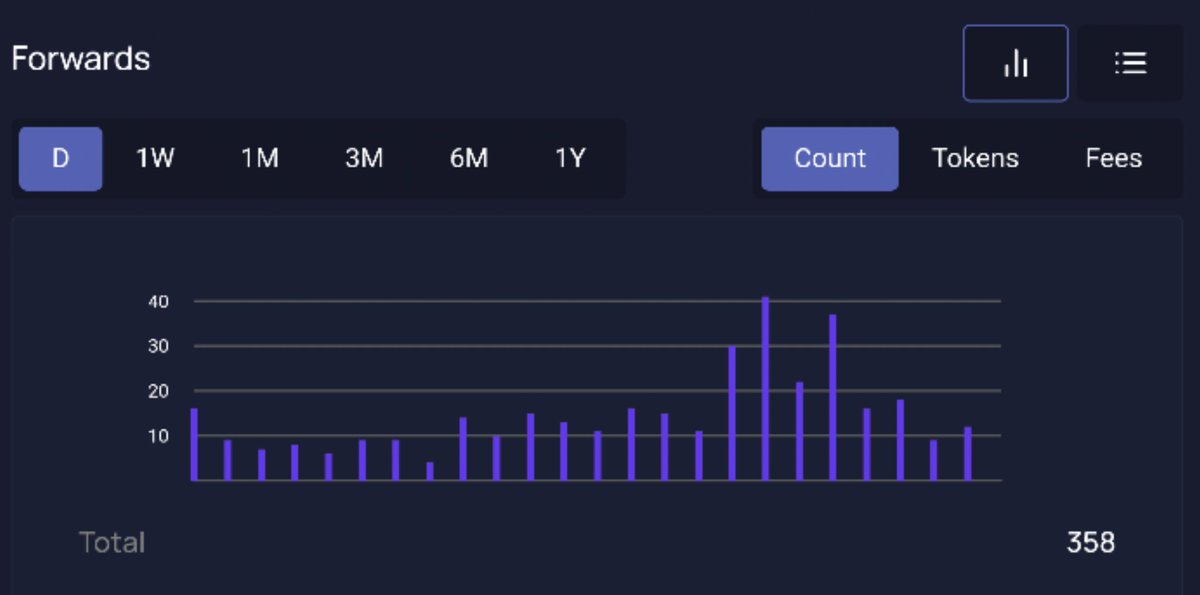Click the last bar on the right
Screen dimensions: 1200x595
tap(967, 455)
